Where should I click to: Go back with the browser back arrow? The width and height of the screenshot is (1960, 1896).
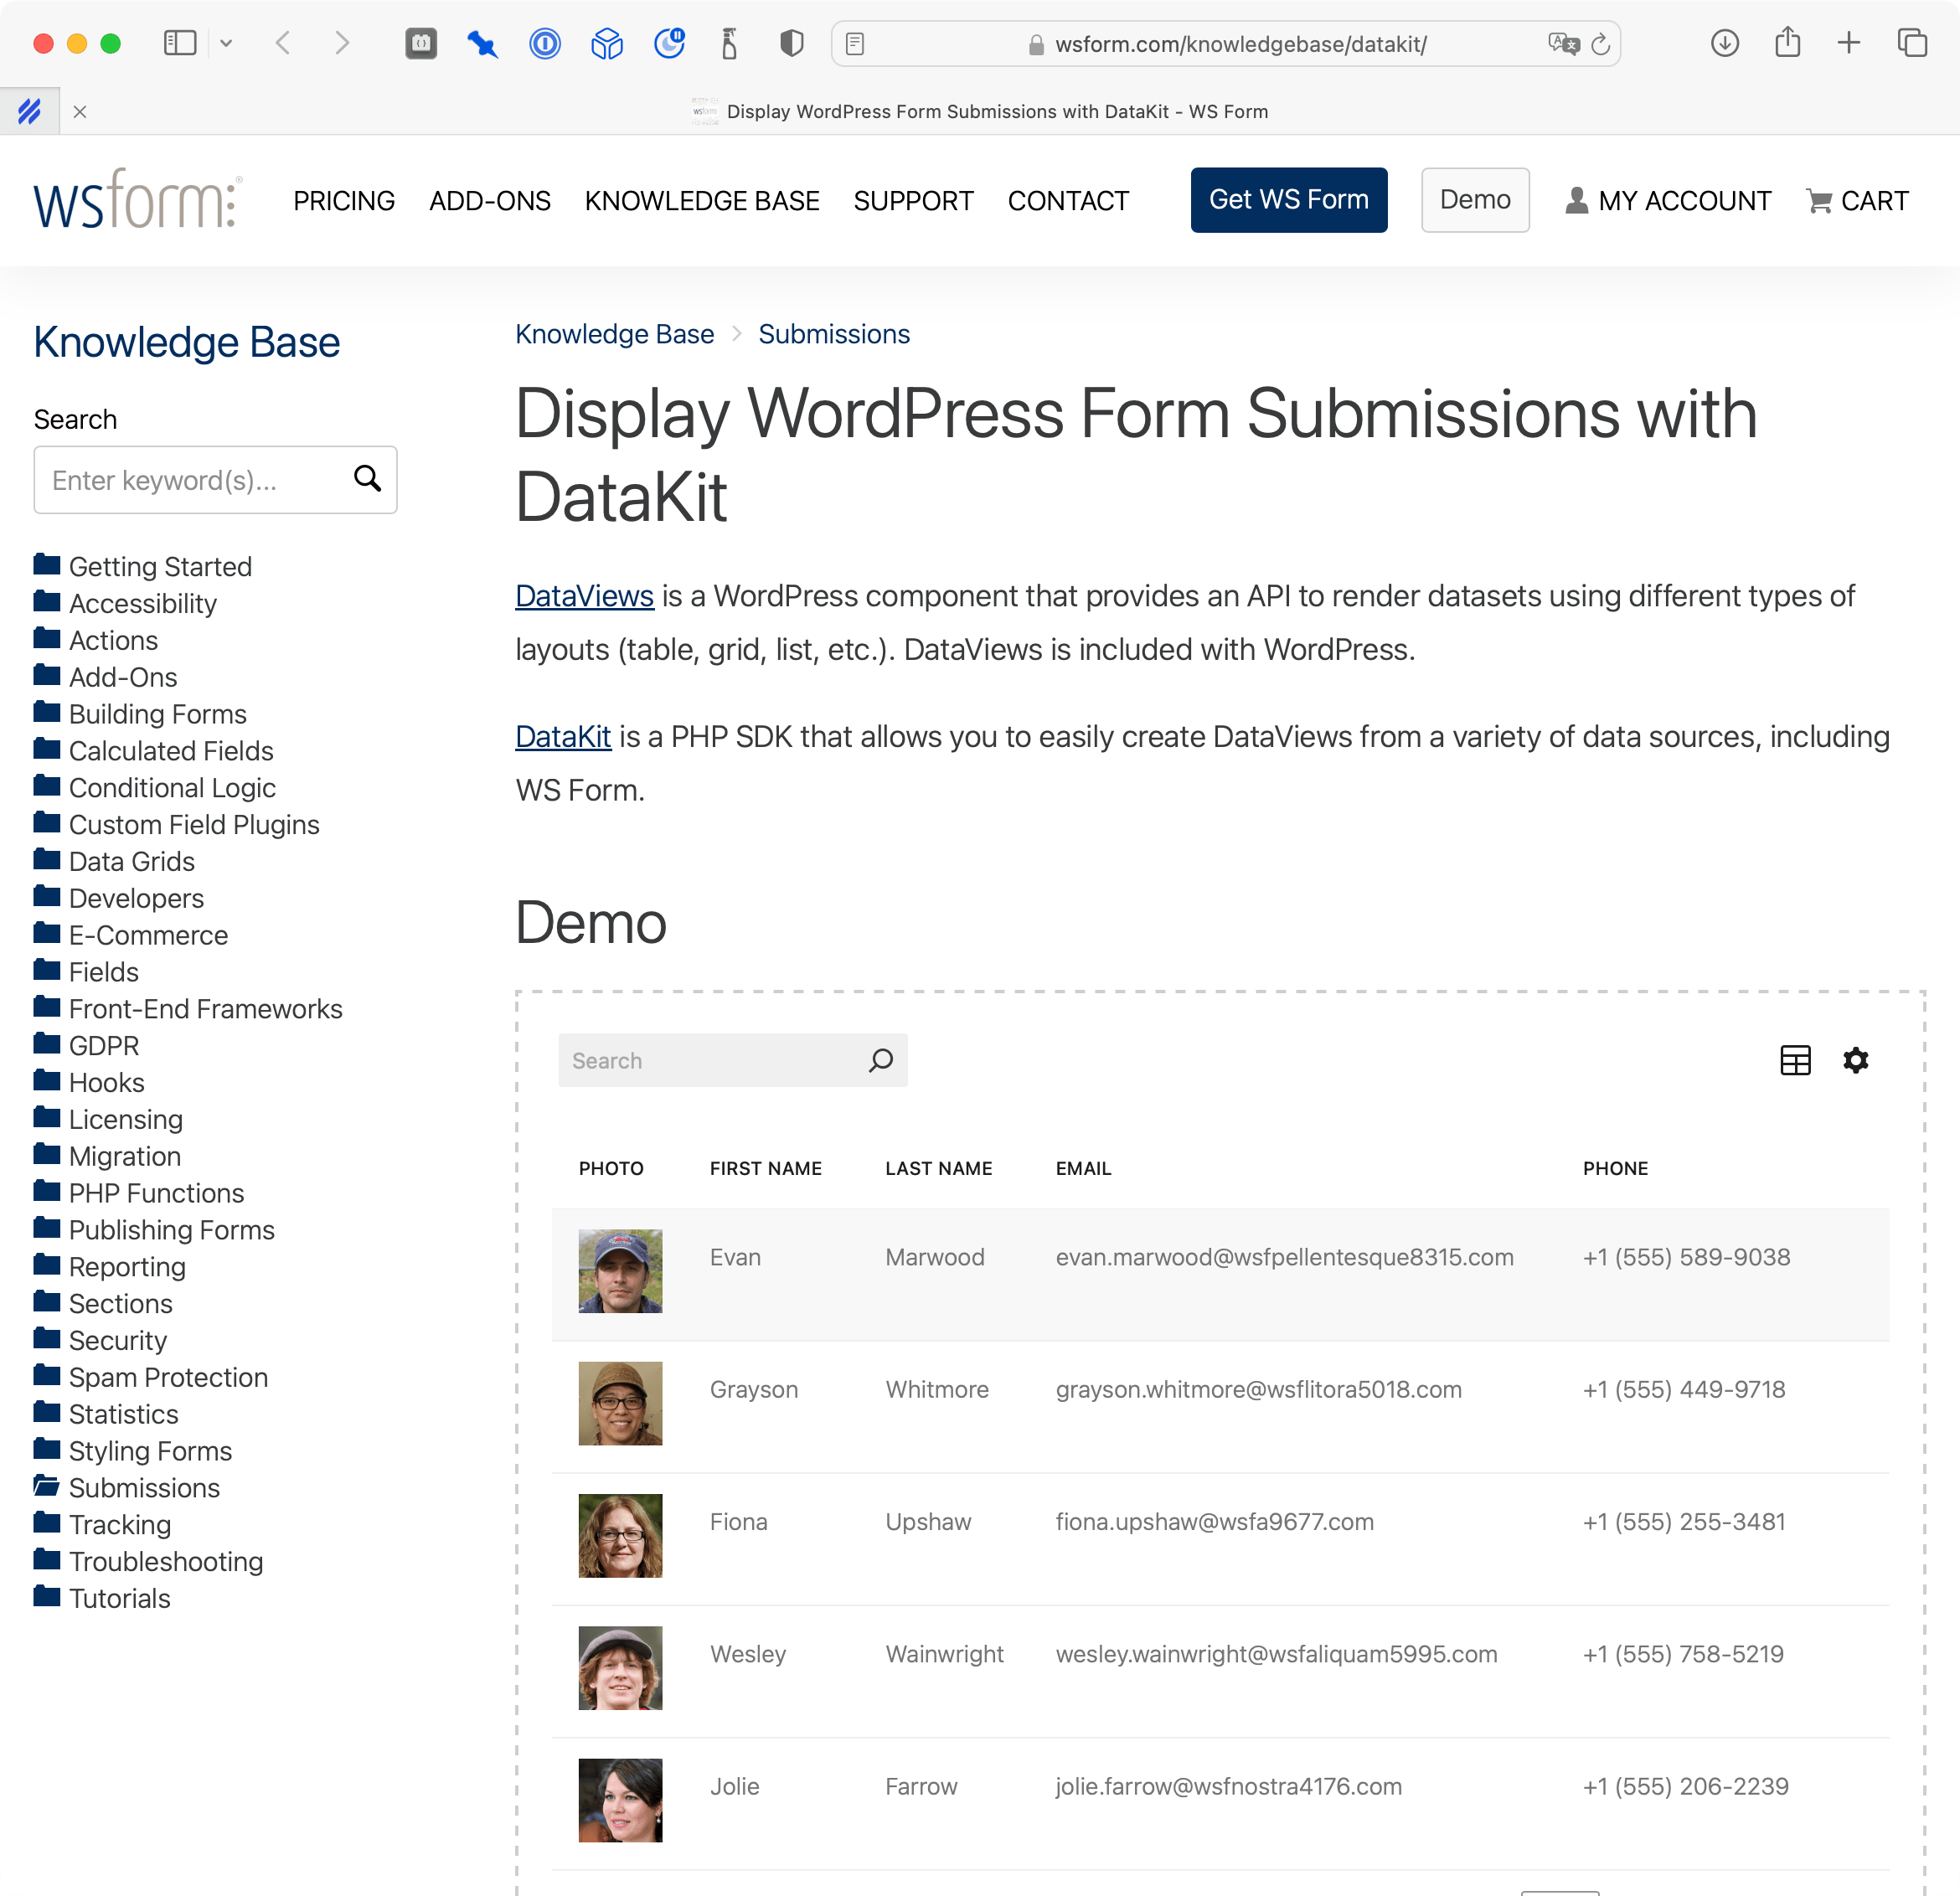(x=284, y=43)
